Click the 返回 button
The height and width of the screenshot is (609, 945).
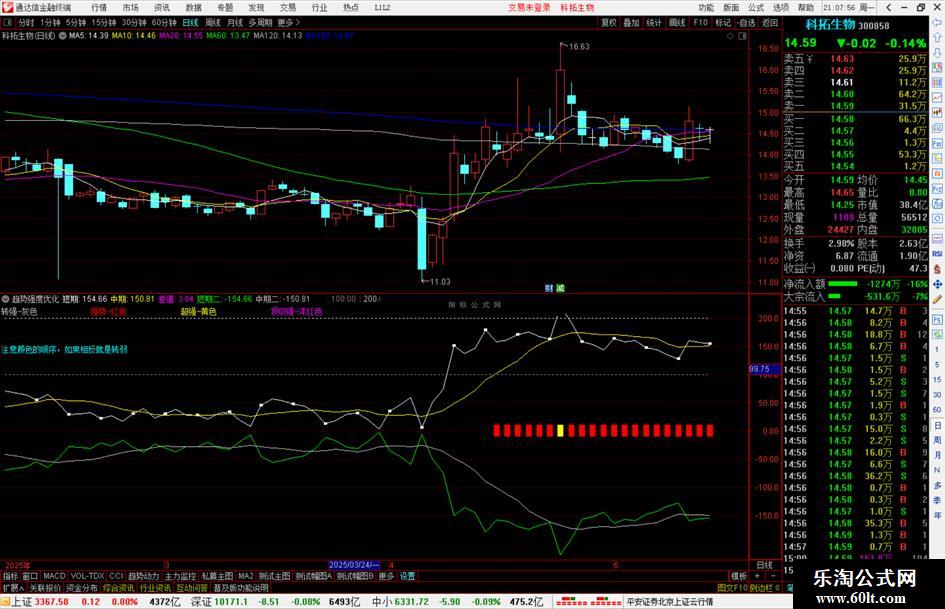(770, 22)
